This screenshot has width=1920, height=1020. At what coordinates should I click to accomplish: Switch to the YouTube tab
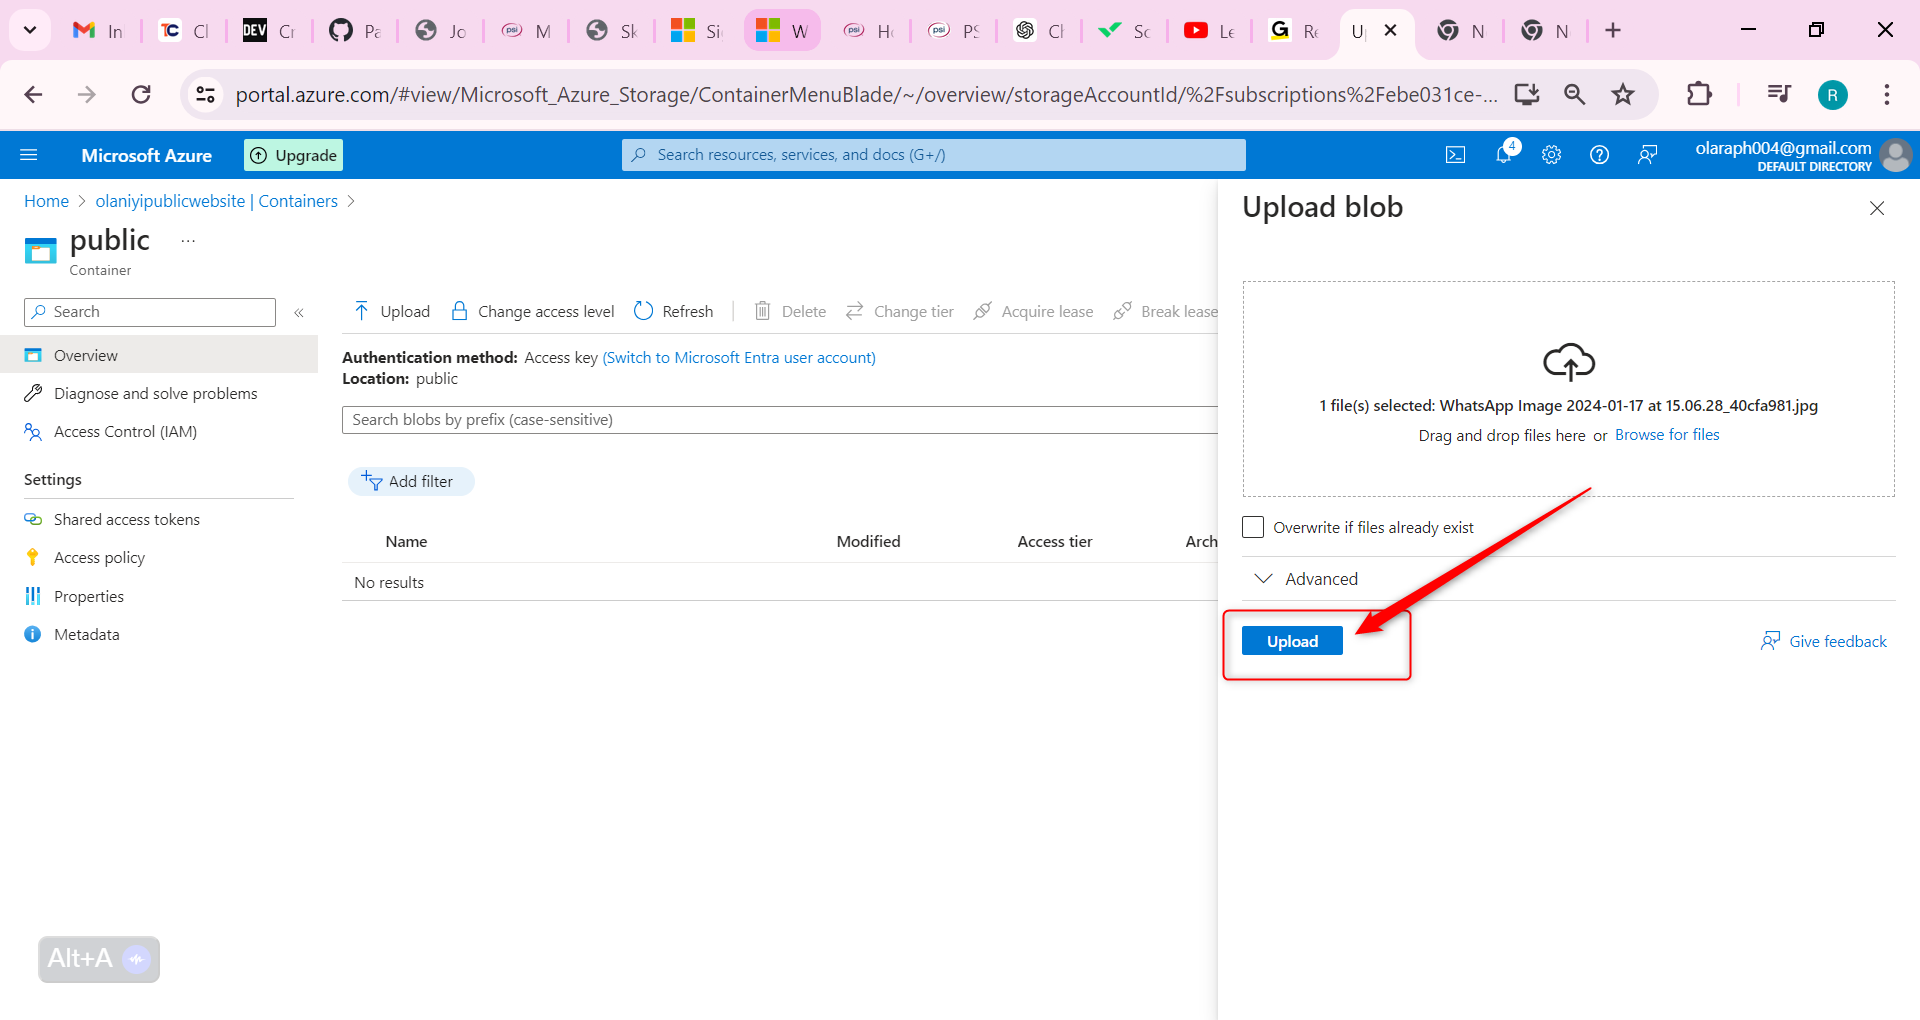tap(1209, 31)
